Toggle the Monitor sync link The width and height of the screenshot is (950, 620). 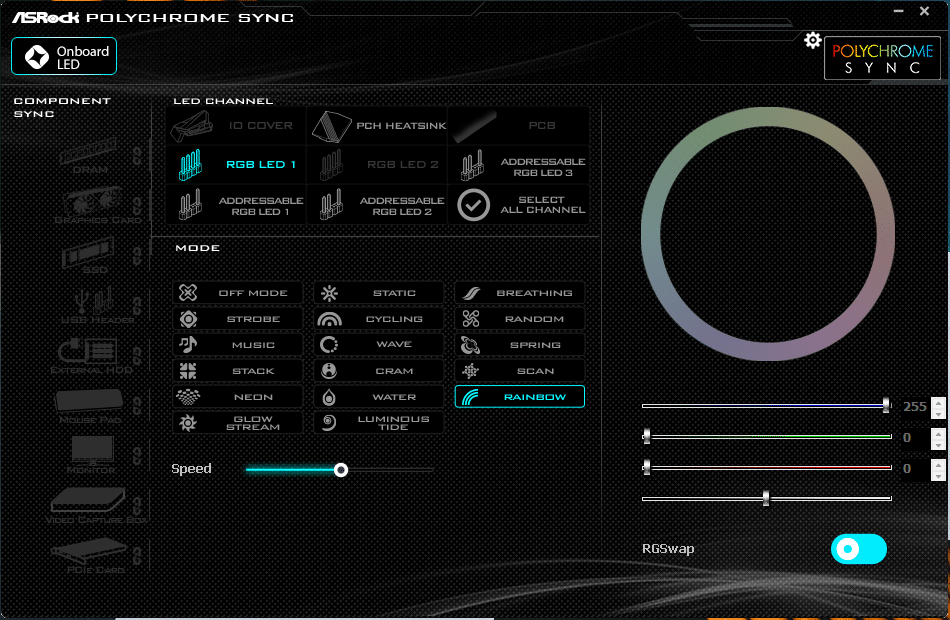[138, 456]
